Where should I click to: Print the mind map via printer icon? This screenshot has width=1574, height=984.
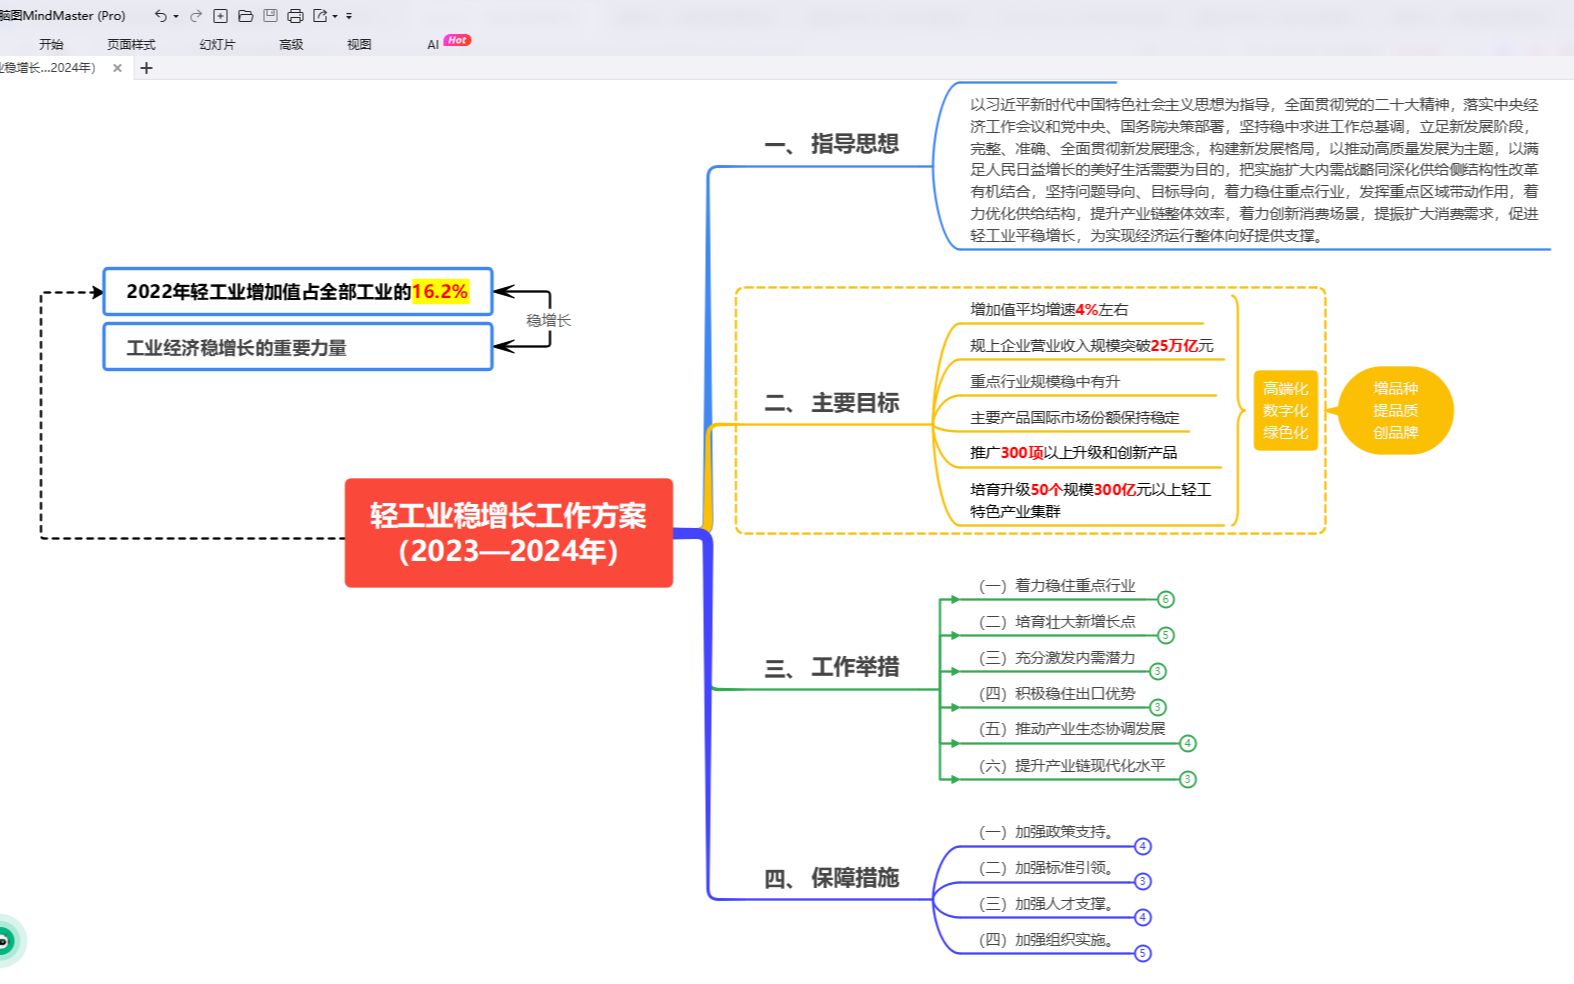pos(295,16)
